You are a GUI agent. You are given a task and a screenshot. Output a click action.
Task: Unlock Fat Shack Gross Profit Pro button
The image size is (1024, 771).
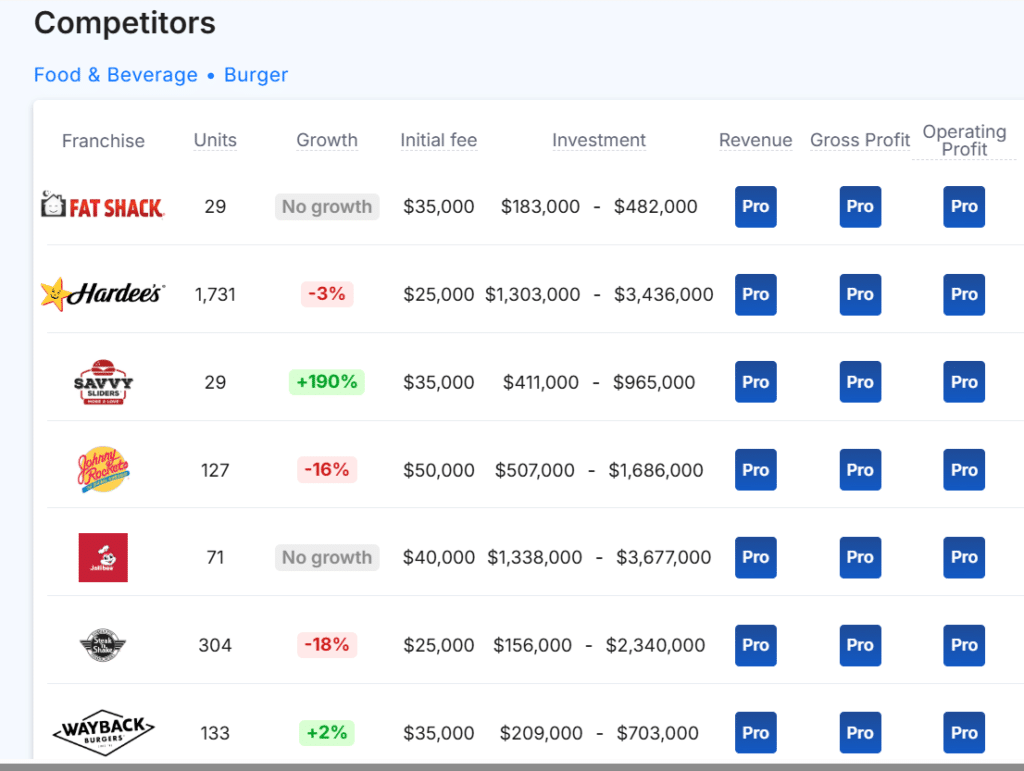click(x=860, y=206)
